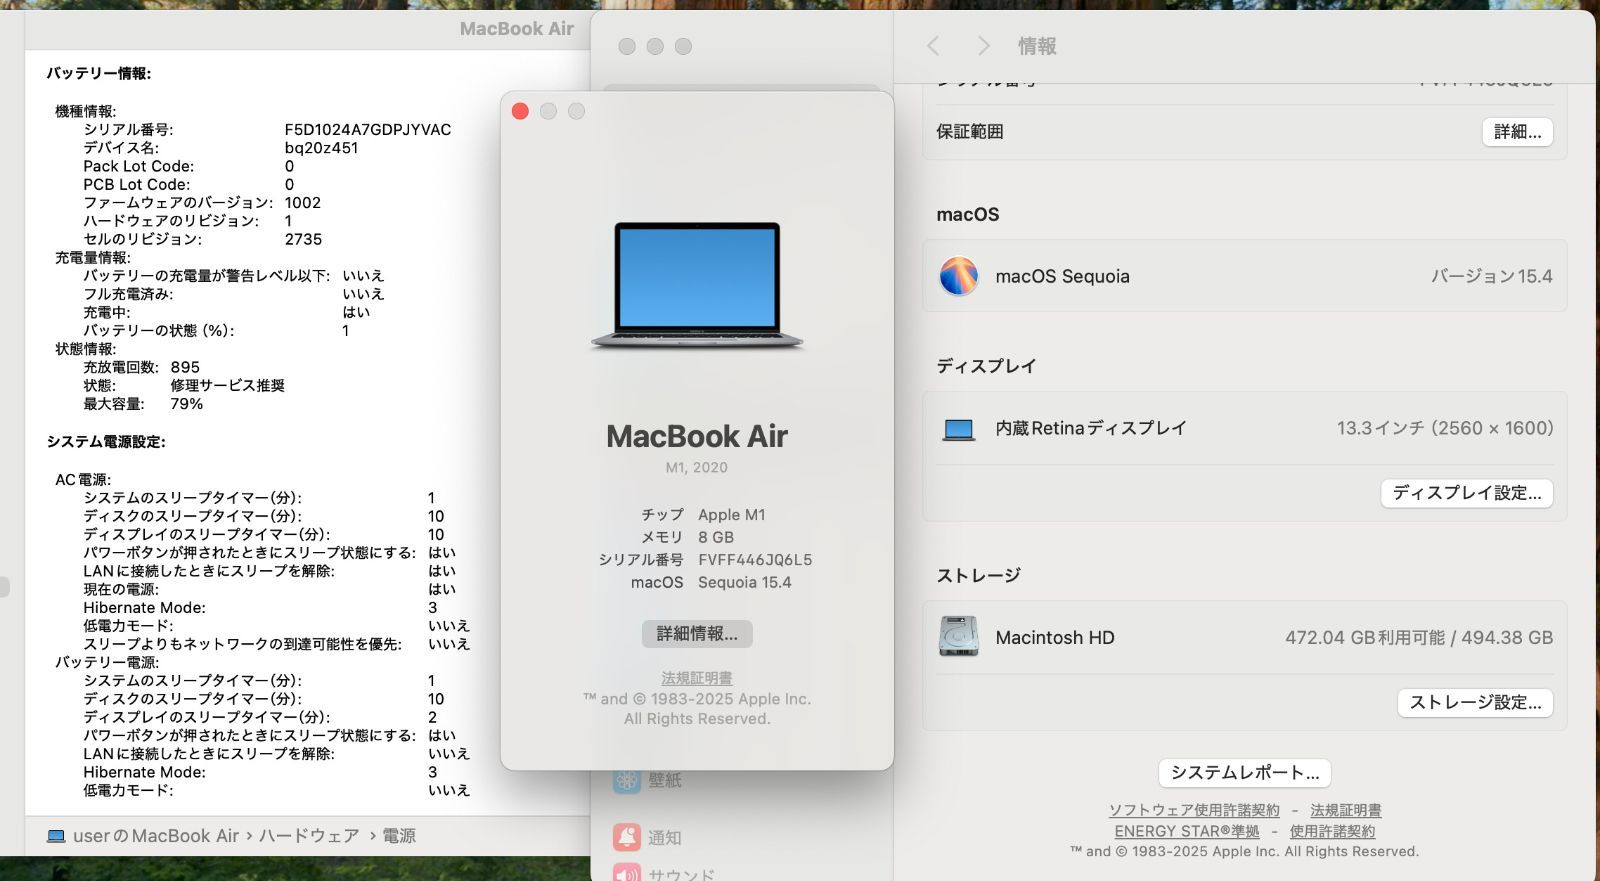Screen dimensions: 1600x881
Task: Click the AC電源 section label
Action: pos(83,479)
